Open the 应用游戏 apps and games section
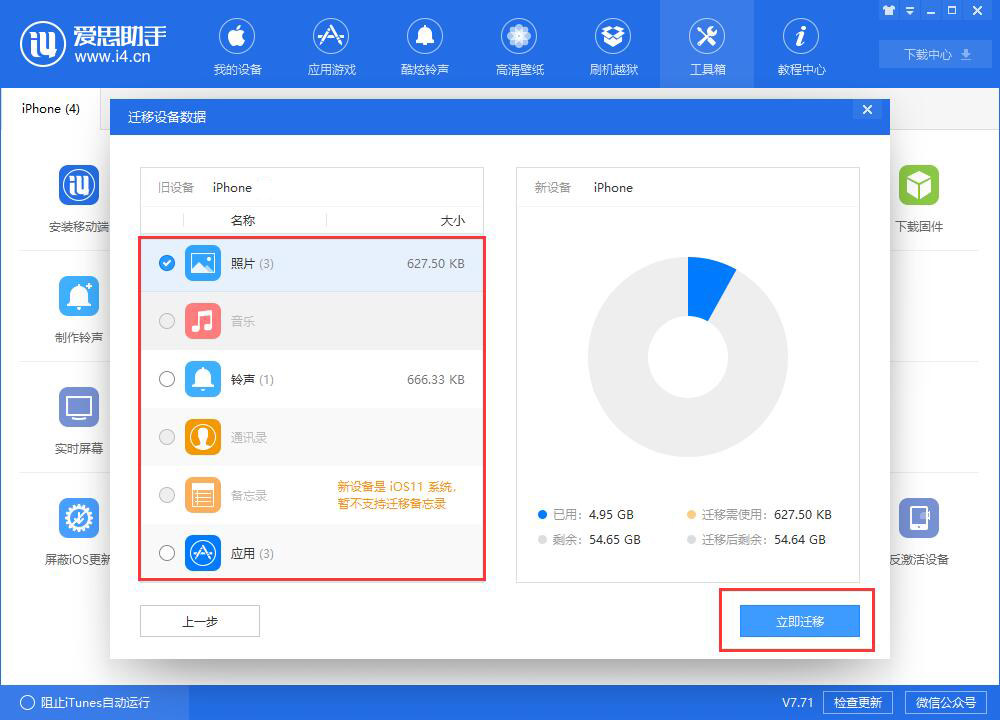Screen dimensions: 1000x720 [x=331, y=45]
